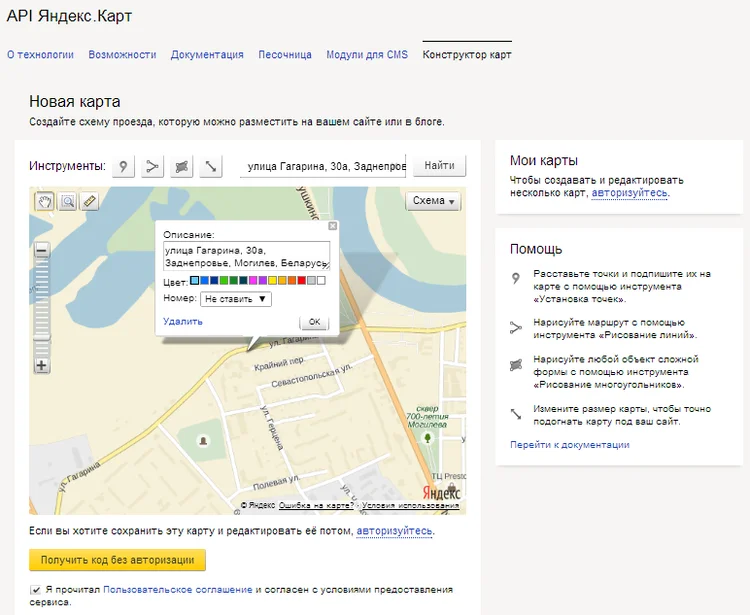Click the polygon icon in Помощь panel

(516, 365)
